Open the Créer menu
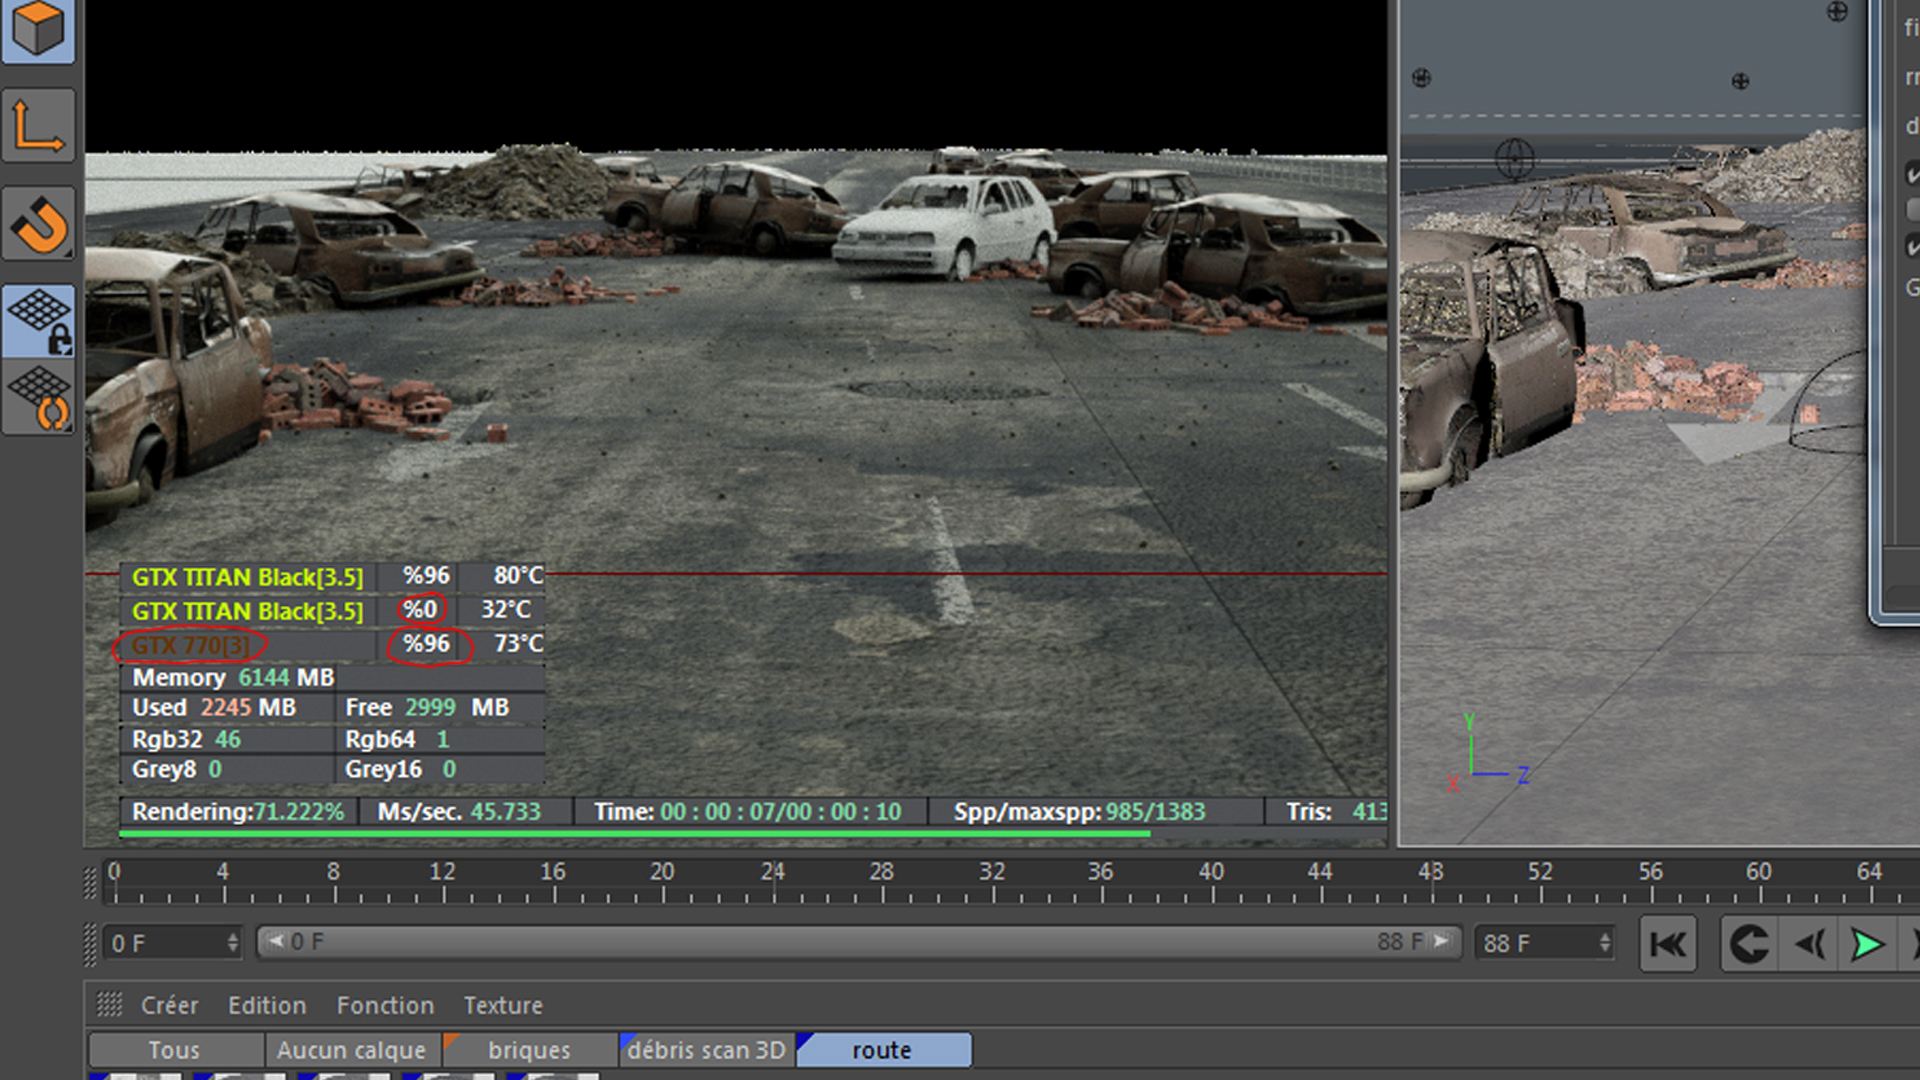The height and width of the screenshot is (1080, 1920). click(x=169, y=1005)
